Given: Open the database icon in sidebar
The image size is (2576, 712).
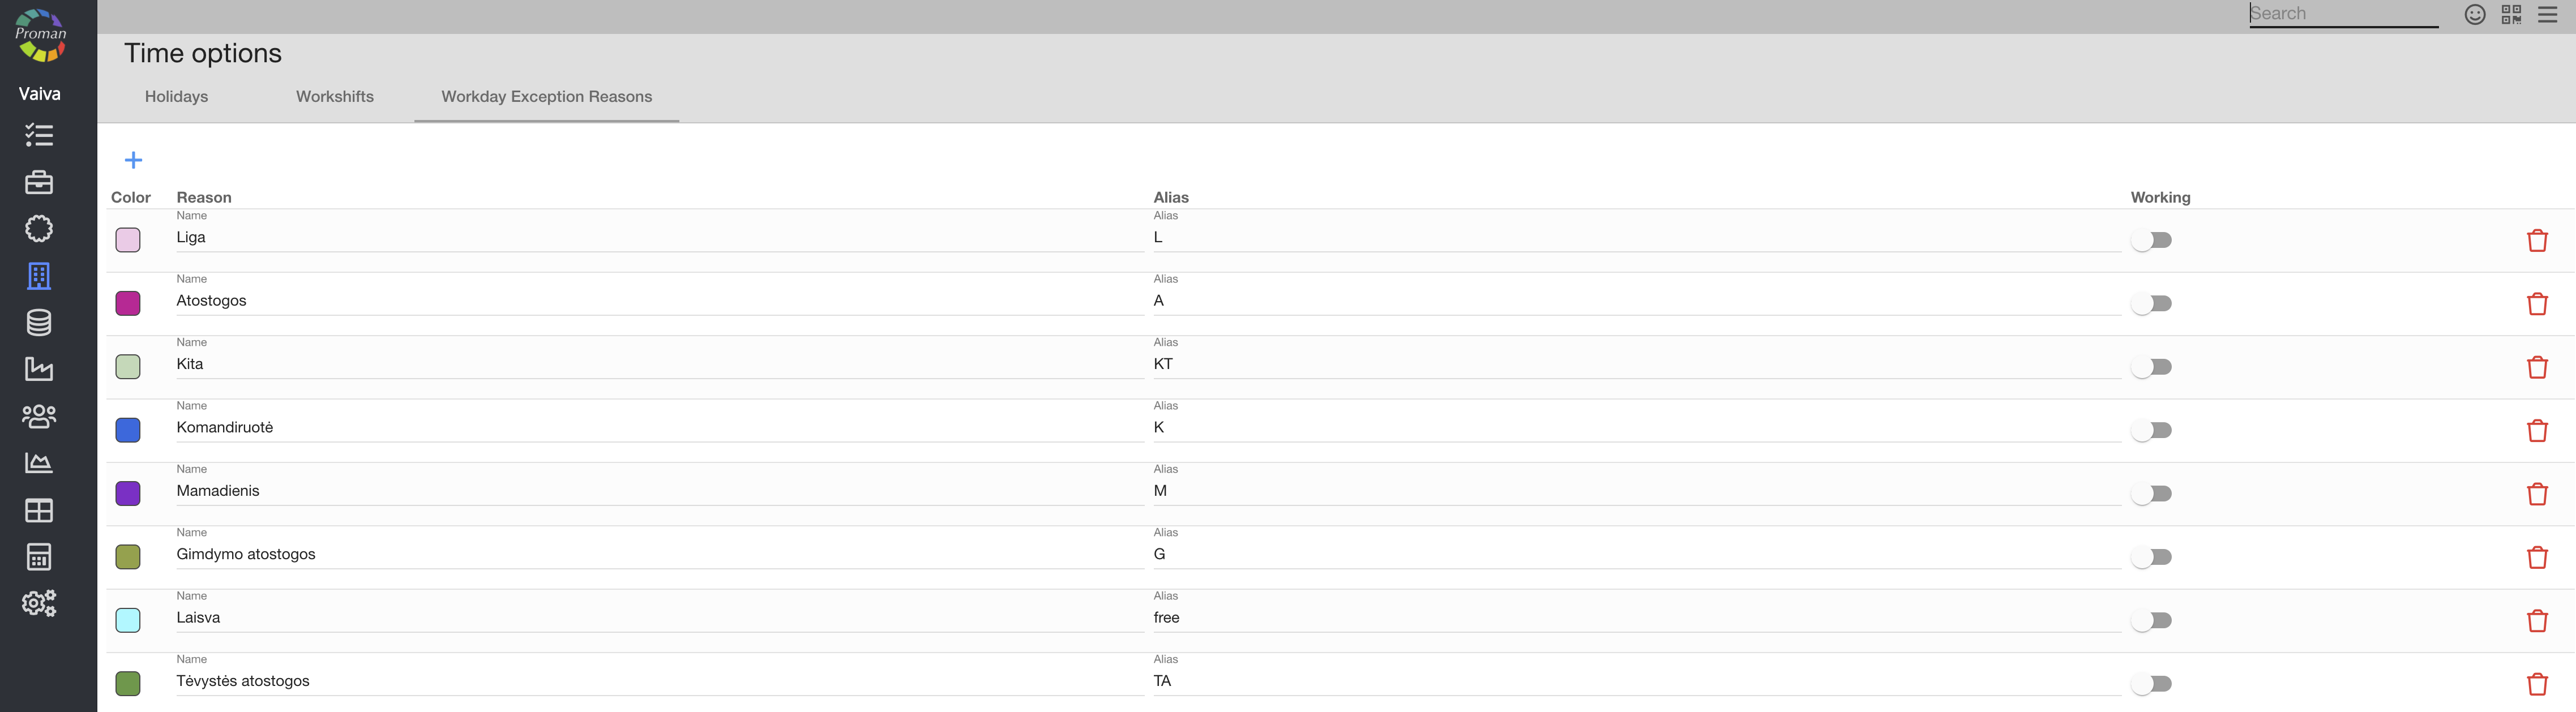Looking at the screenshot, I should click(x=39, y=322).
